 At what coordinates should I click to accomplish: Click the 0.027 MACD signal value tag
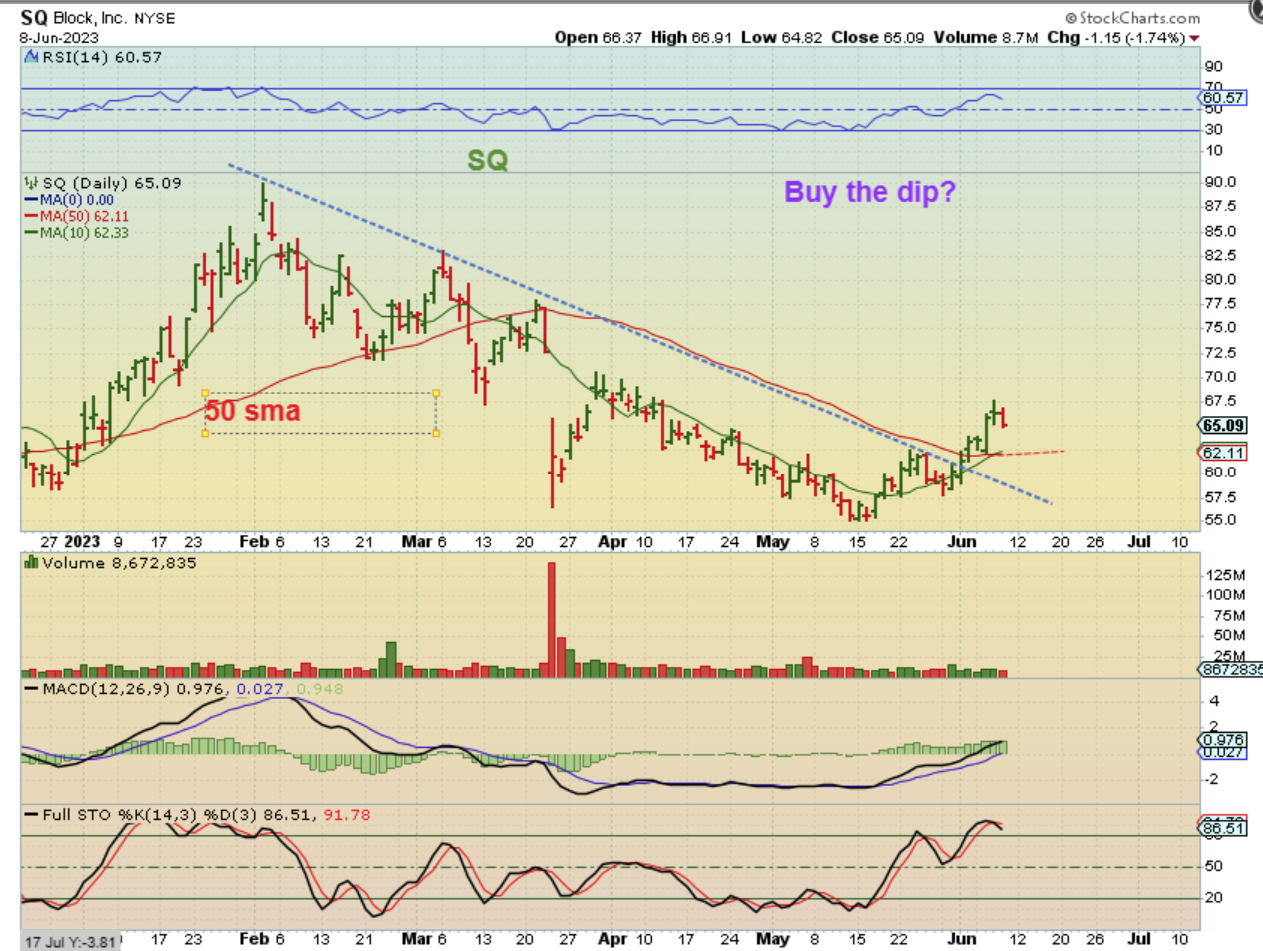pos(1222,752)
